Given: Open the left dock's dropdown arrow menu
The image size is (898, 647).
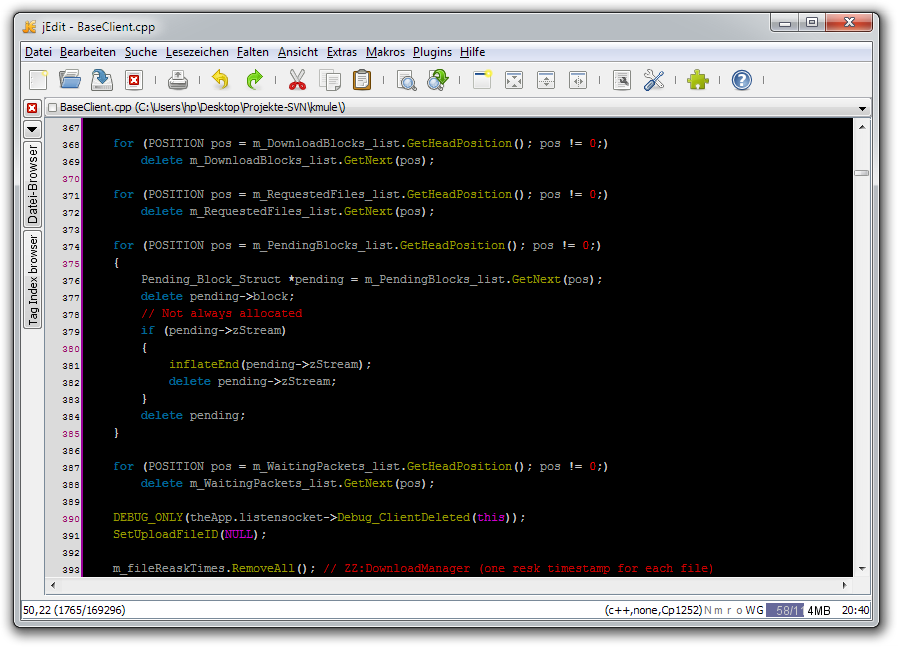Looking at the screenshot, I should 32,129.
